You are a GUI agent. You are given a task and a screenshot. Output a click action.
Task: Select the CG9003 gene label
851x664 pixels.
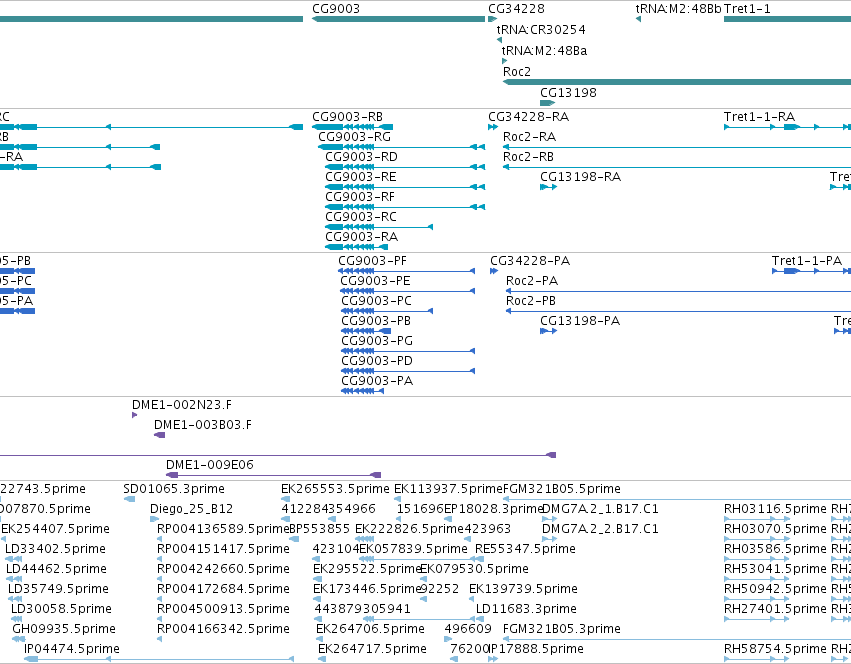point(336,9)
